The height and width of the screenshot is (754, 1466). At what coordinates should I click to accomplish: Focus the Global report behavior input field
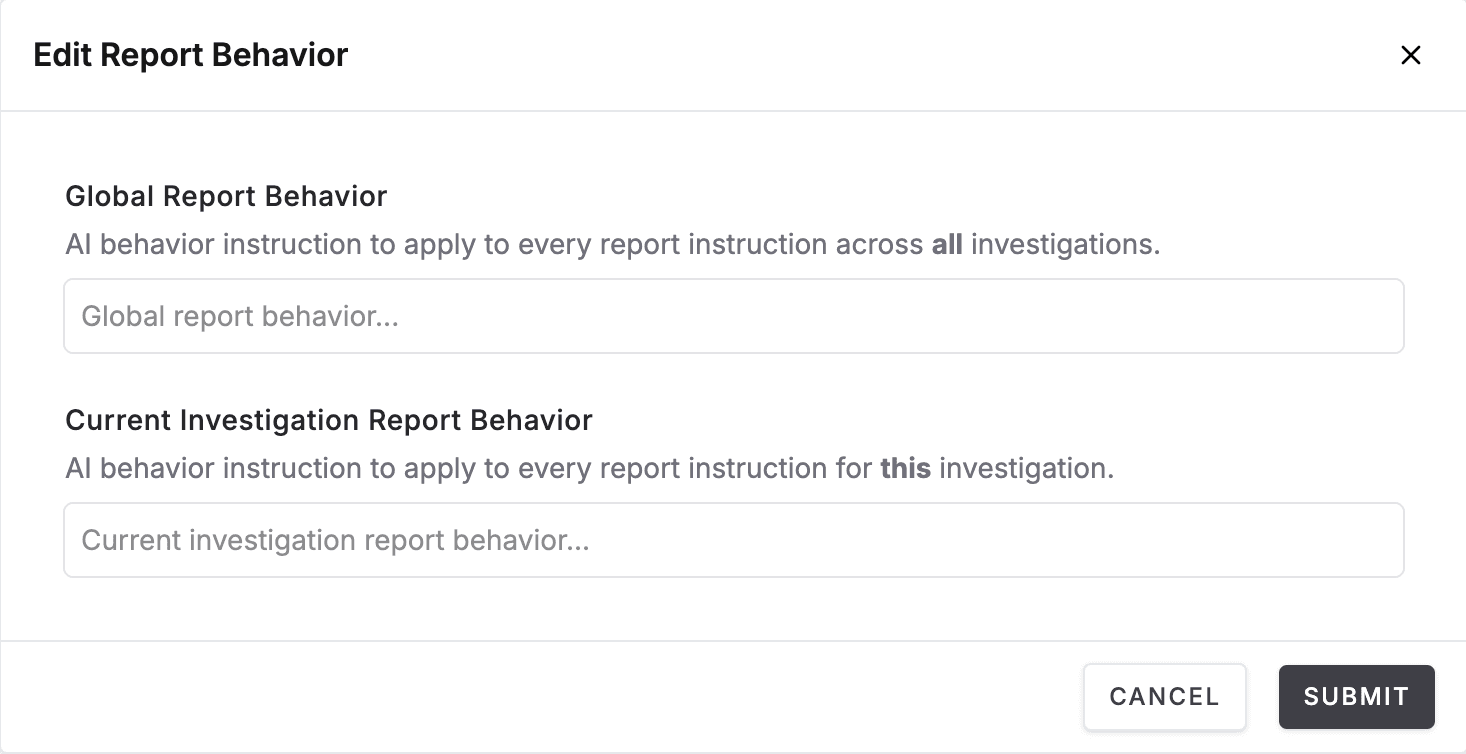click(734, 316)
